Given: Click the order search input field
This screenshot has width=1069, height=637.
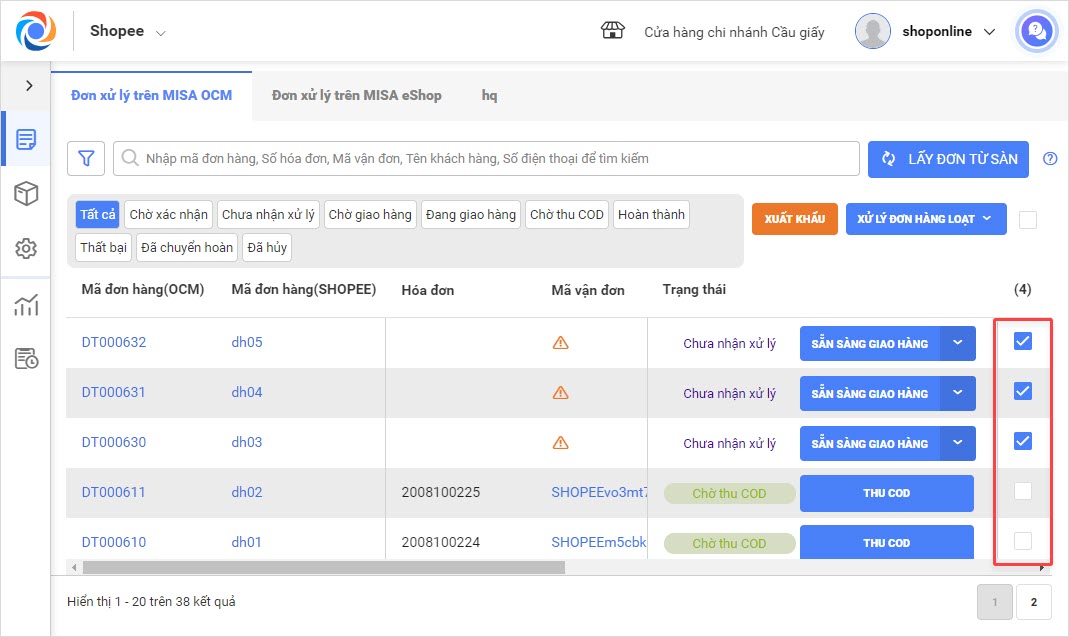Looking at the screenshot, I should click(490, 158).
